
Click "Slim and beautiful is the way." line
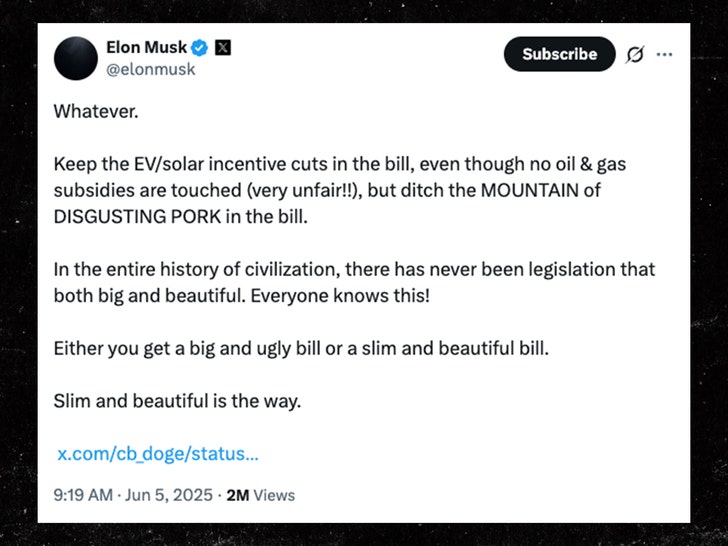(x=177, y=401)
